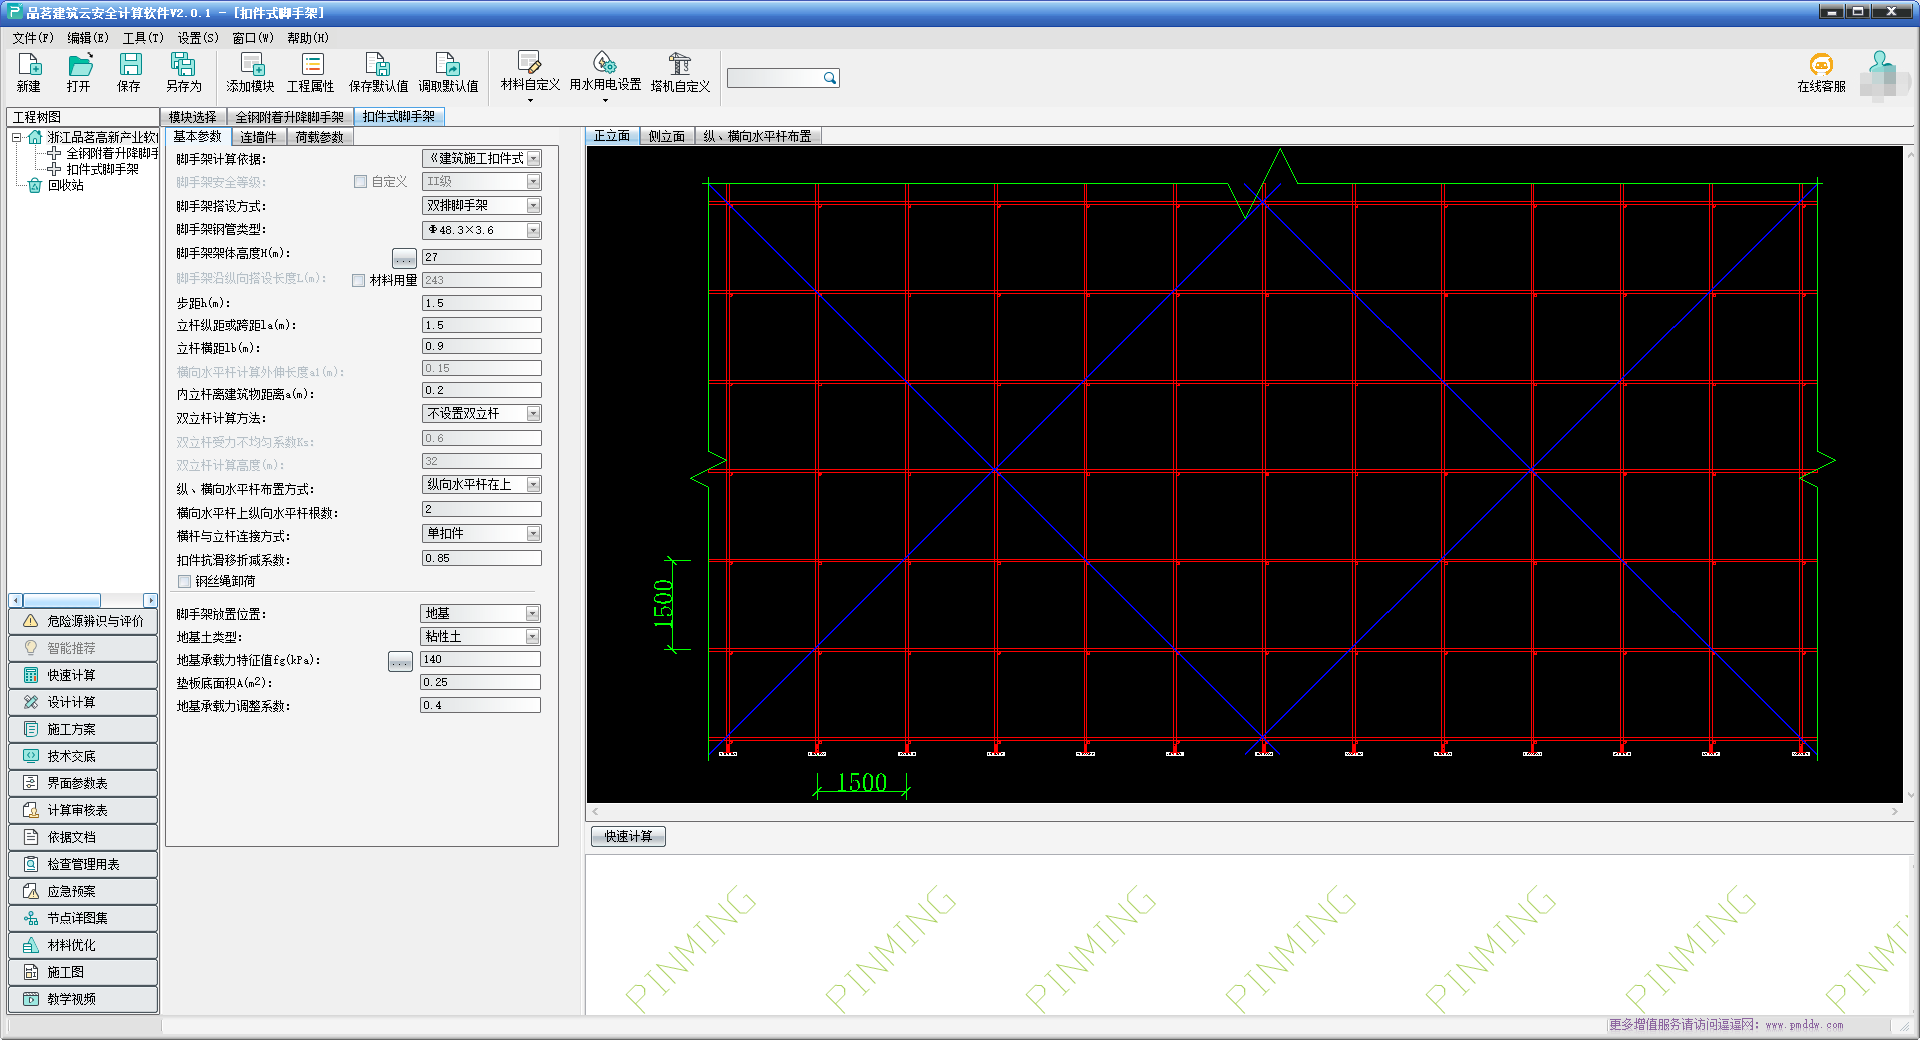Image resolution: width=1920 pixels, height=1040 pixels.
Task: Visit the www.pmddw.com link
Action: pos(1804,1025)
